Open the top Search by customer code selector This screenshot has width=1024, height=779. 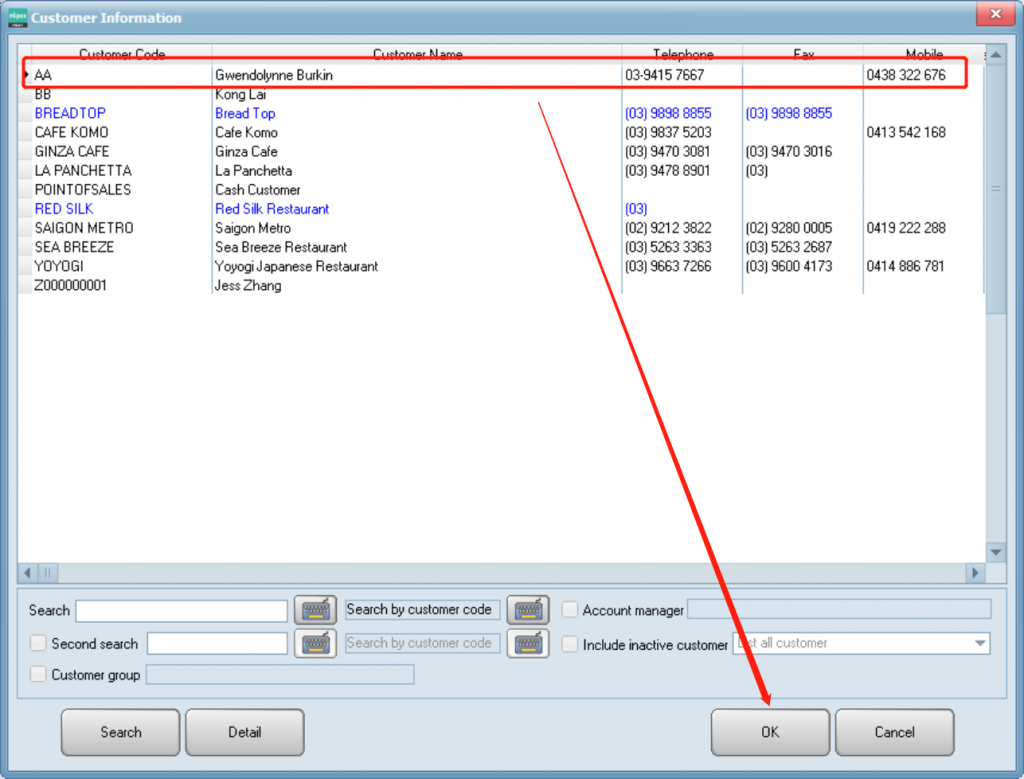tap(419, 610)
